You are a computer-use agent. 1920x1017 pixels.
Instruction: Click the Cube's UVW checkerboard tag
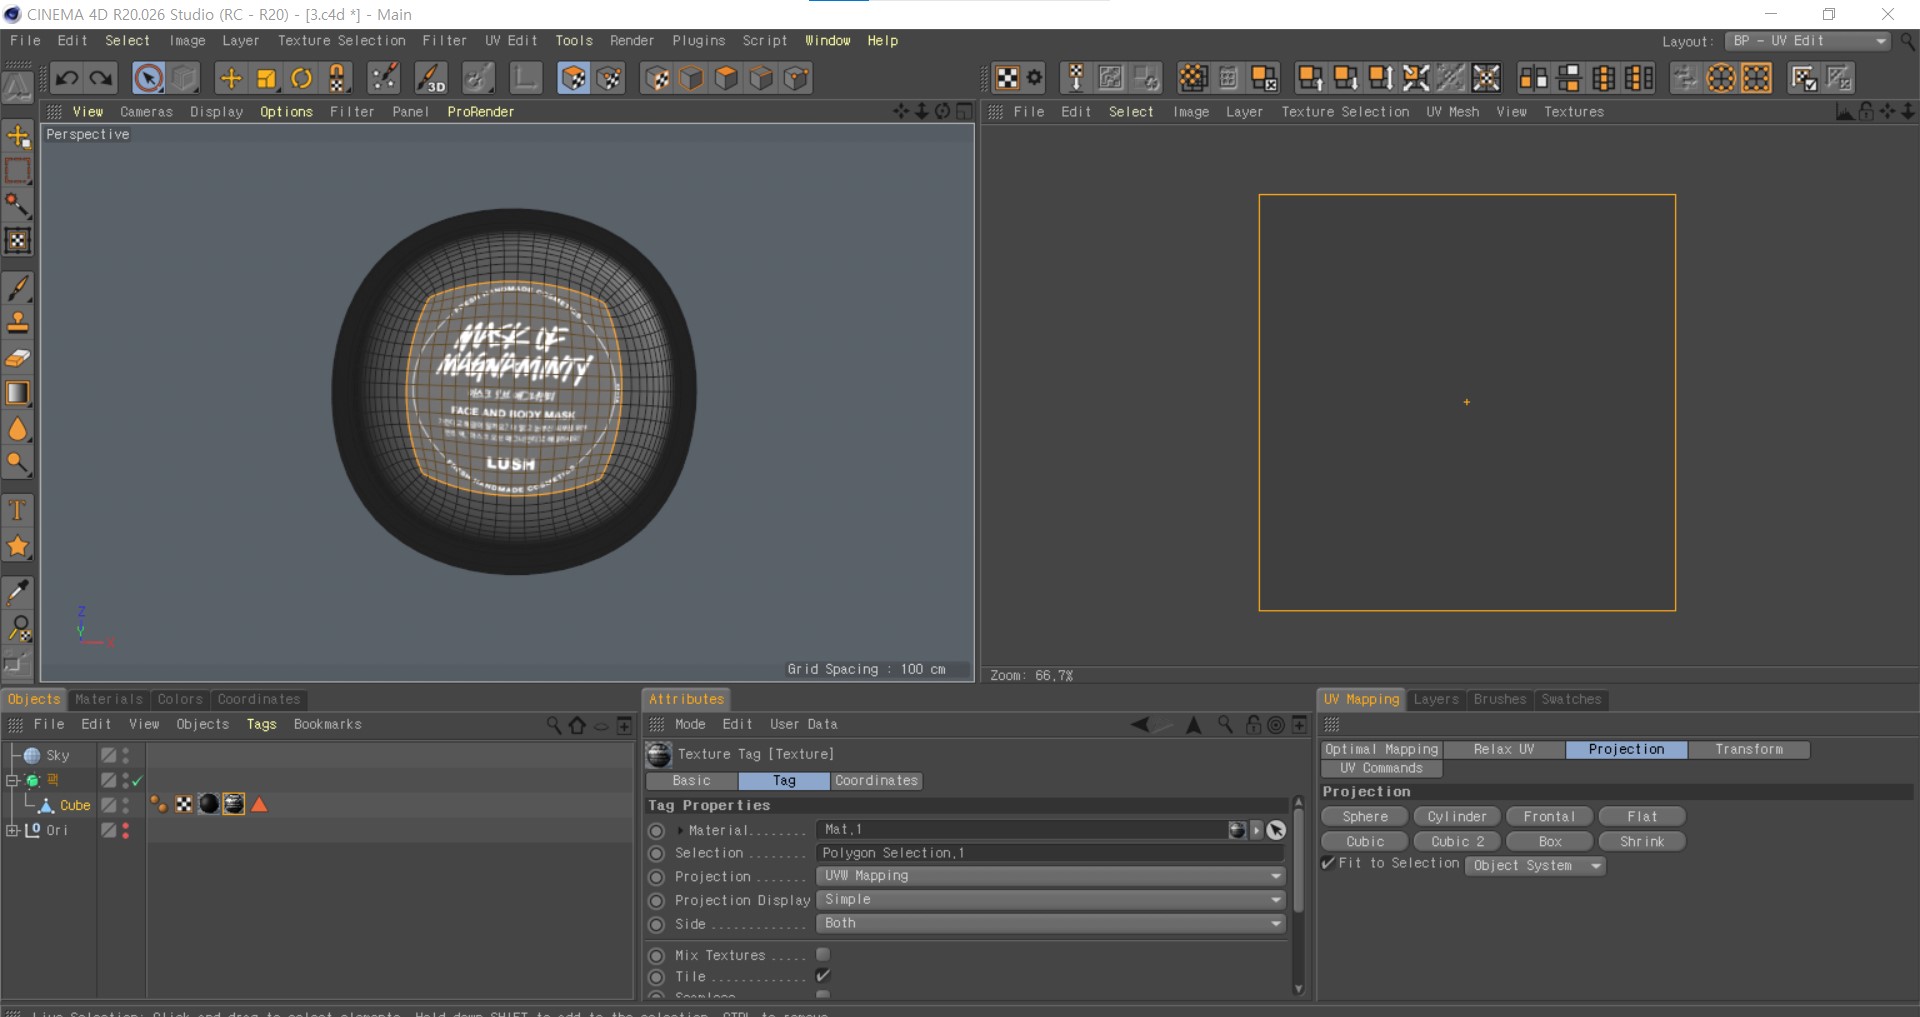[184, 805]
